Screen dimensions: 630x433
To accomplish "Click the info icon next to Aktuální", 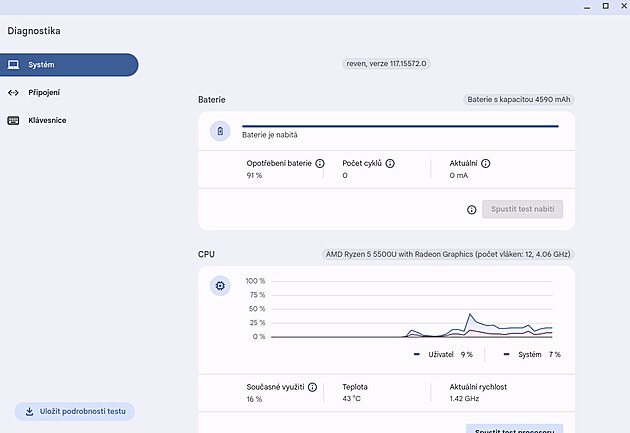I will coord(486,163).
